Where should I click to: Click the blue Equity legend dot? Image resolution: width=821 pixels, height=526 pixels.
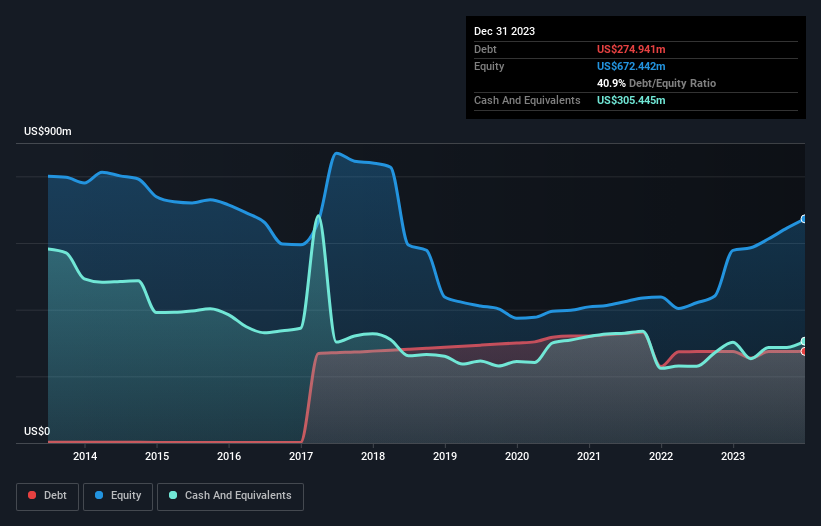99,495
